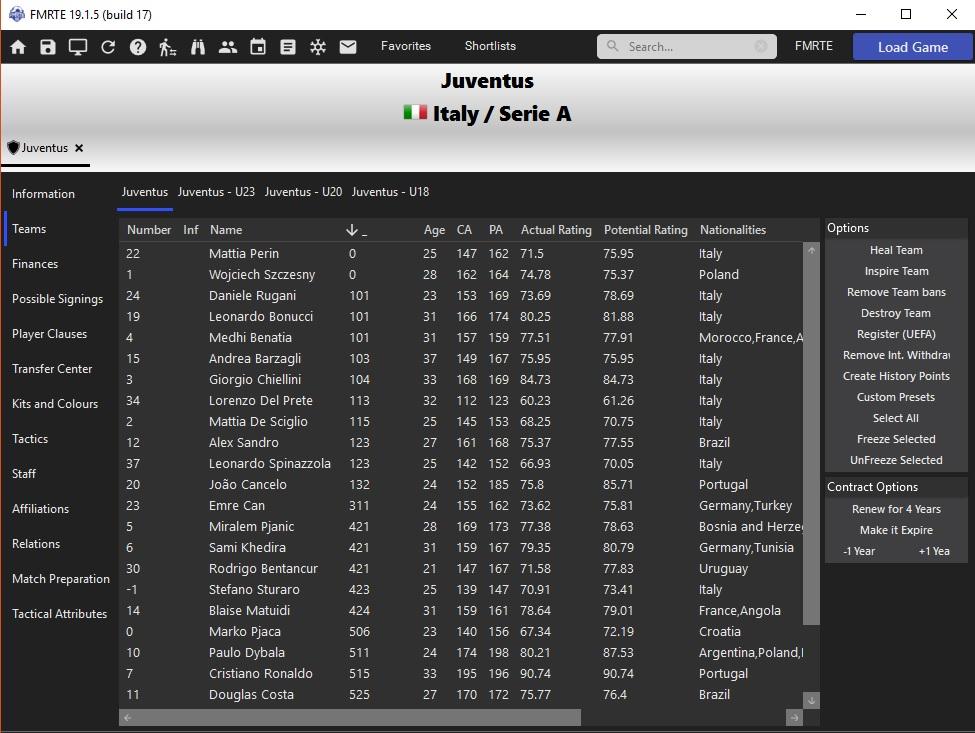
Task: Switch to Juventus - U20 tab
Action: (x=303, y=192)
